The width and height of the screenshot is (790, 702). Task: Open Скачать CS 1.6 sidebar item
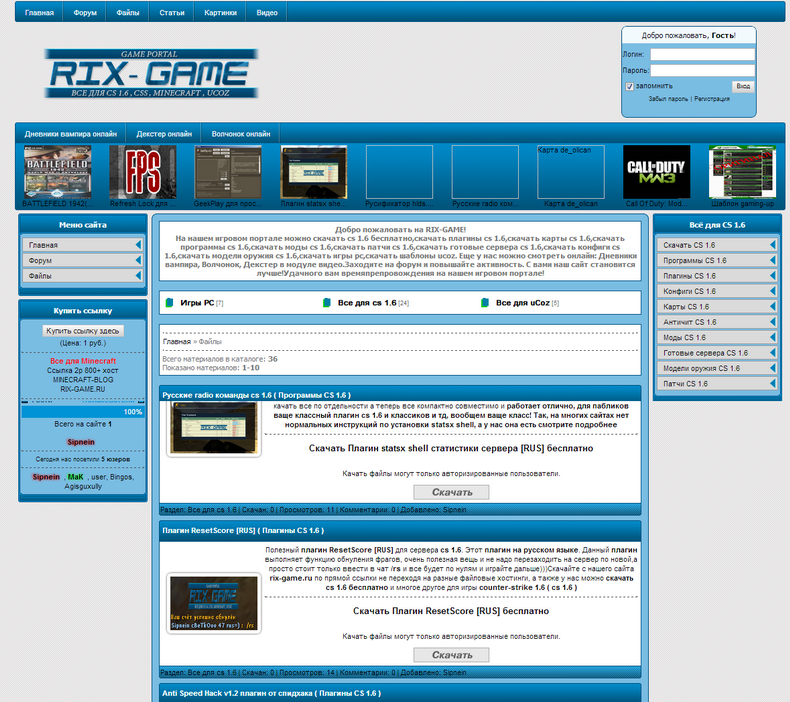coord(717,245)
